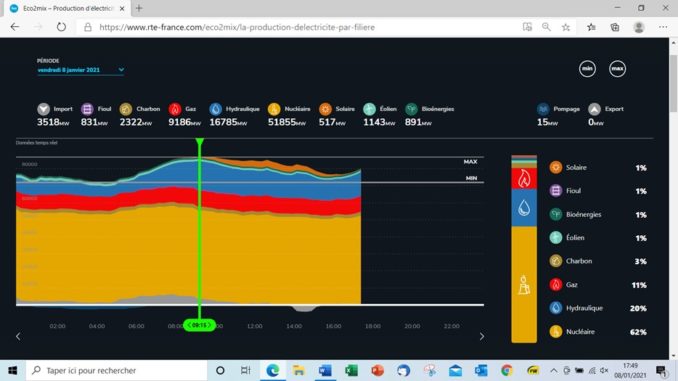Click the Nucléaire 62% entry in right legend
This screenshot has height=381, width=678.
[x=598, y=332]
